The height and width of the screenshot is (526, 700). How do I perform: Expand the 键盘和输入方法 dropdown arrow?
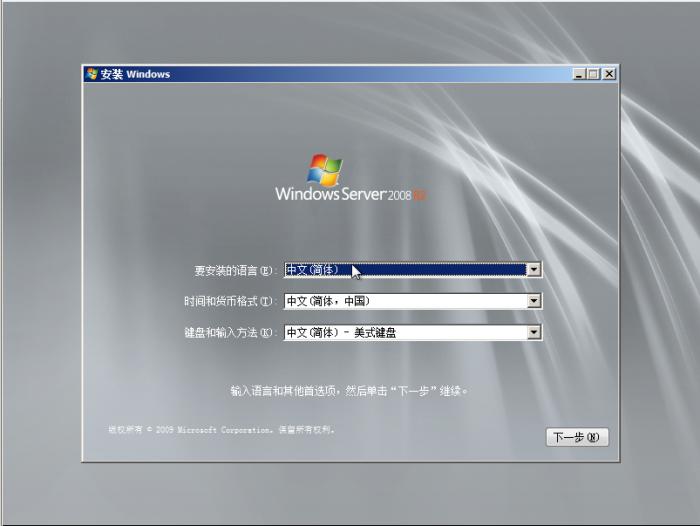534,333
